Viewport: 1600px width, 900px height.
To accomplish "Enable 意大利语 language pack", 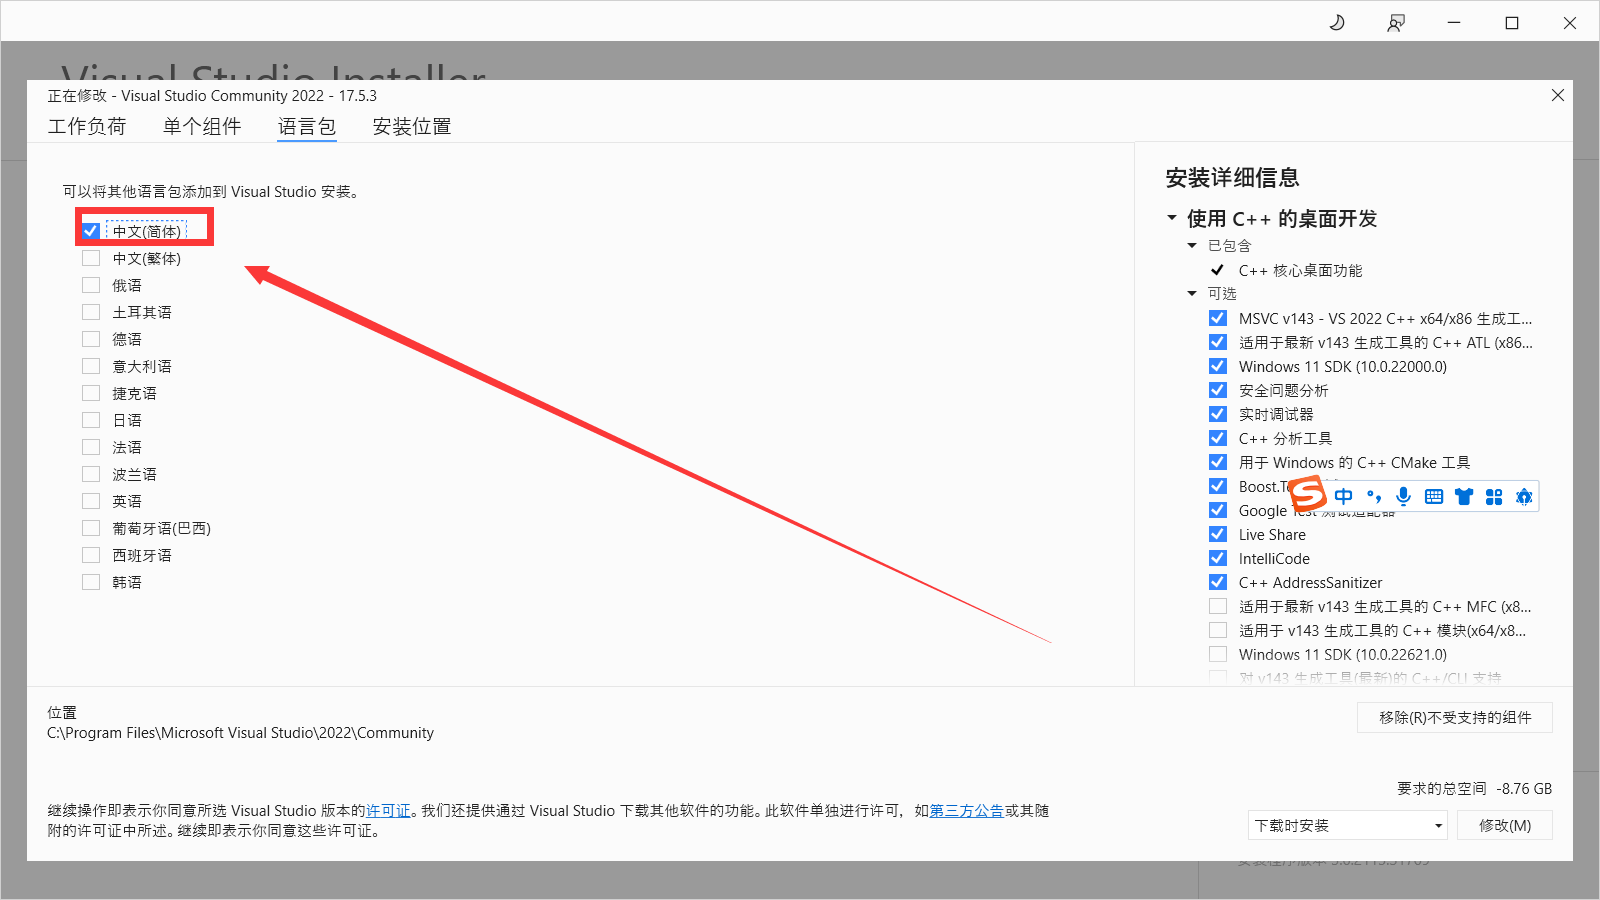I will pyautogui.click(x=91, y=366).
